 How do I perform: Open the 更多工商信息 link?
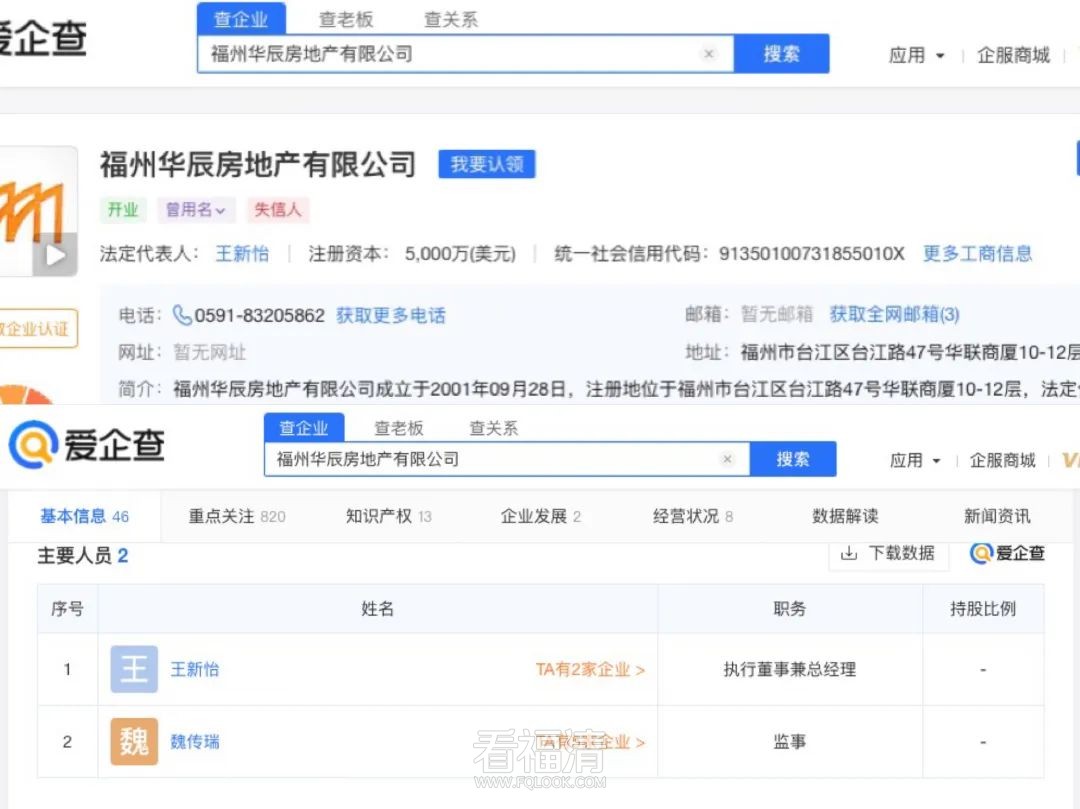(977, 254)
